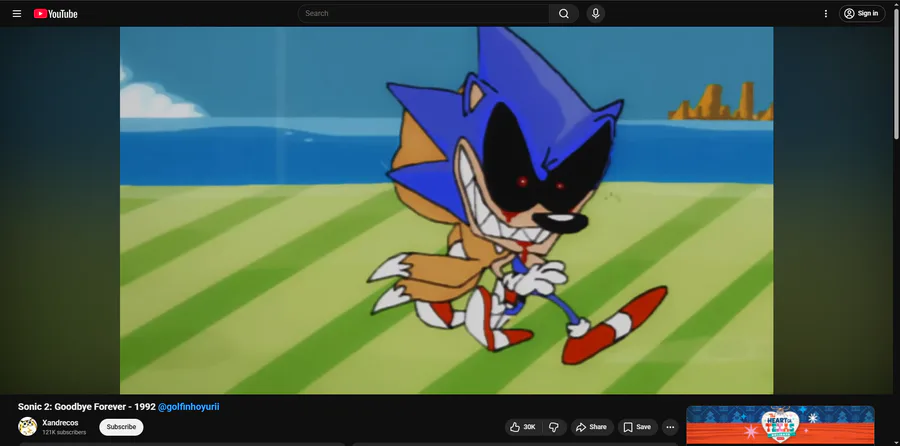Open the Xandrecos channel name link

[60, 422]
